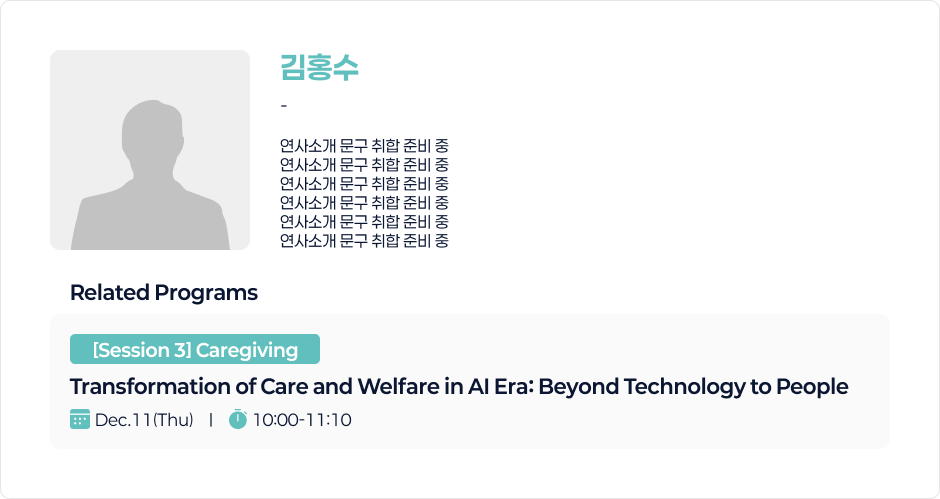Click the word "Caregiving" in the session badge
This screenshot has height=499, width=940.
point(247,350)
